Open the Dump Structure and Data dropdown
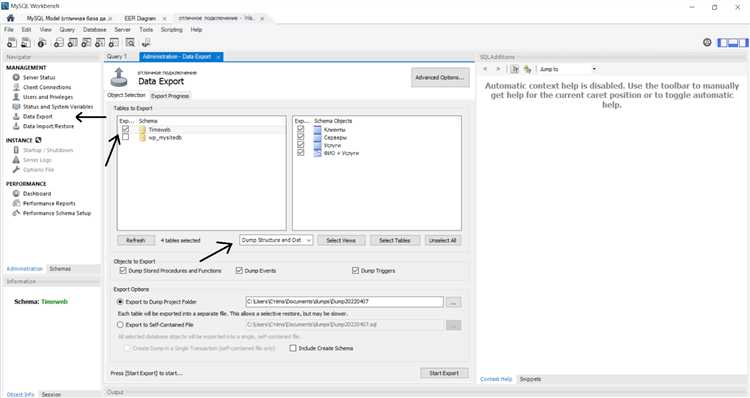Viewport: 750px width, 398px height. [276, 240]
